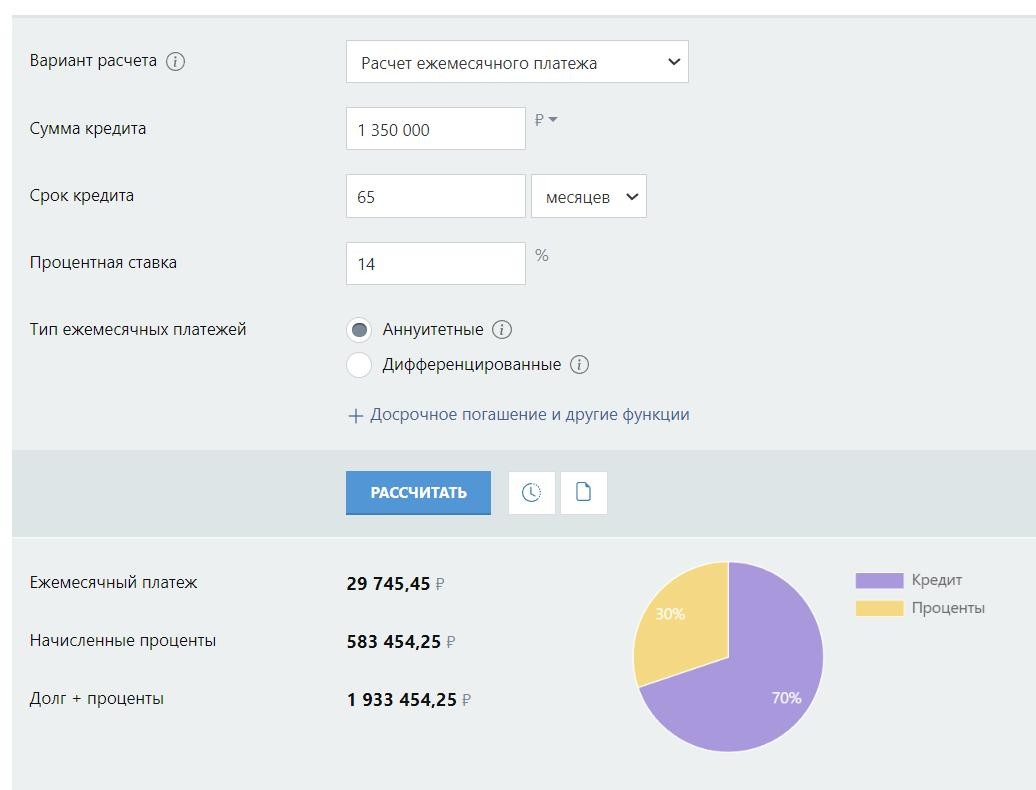Screen dimensions: 1036x790
Task: Click Тип ежемесячных платежей label
Action: (137, 329)
